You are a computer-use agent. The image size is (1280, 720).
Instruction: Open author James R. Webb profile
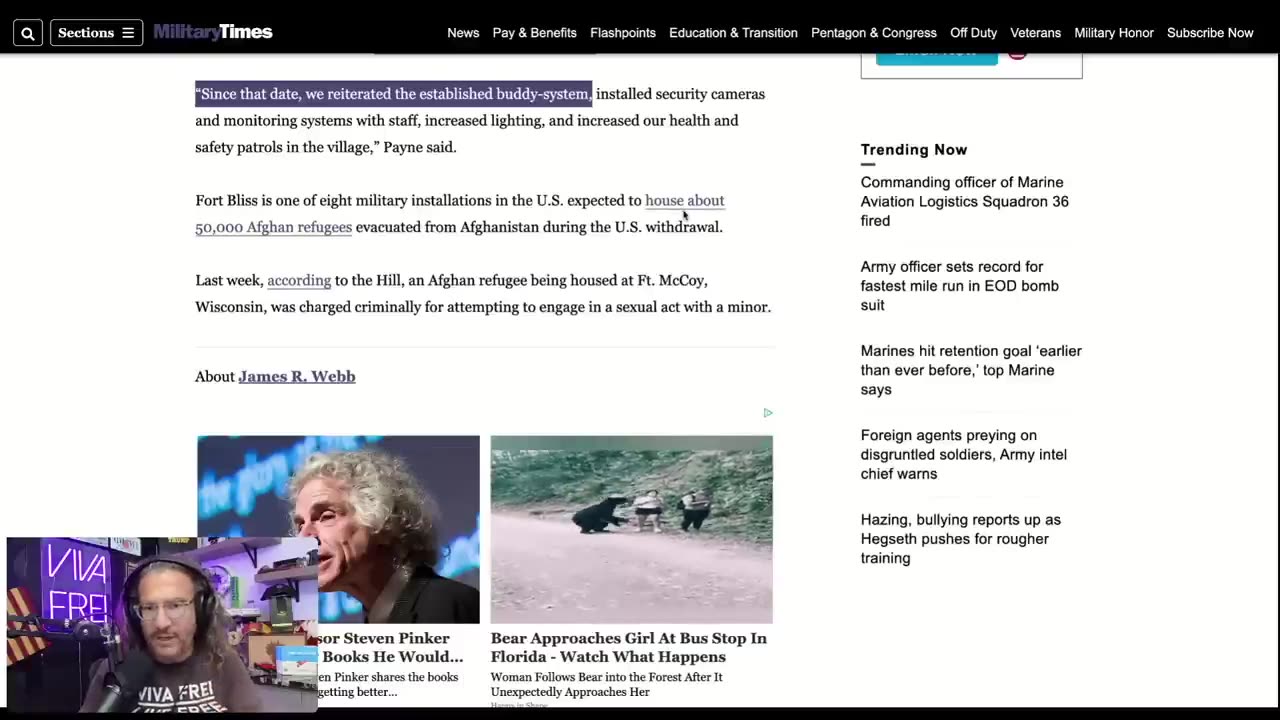(x=297, y=376)
